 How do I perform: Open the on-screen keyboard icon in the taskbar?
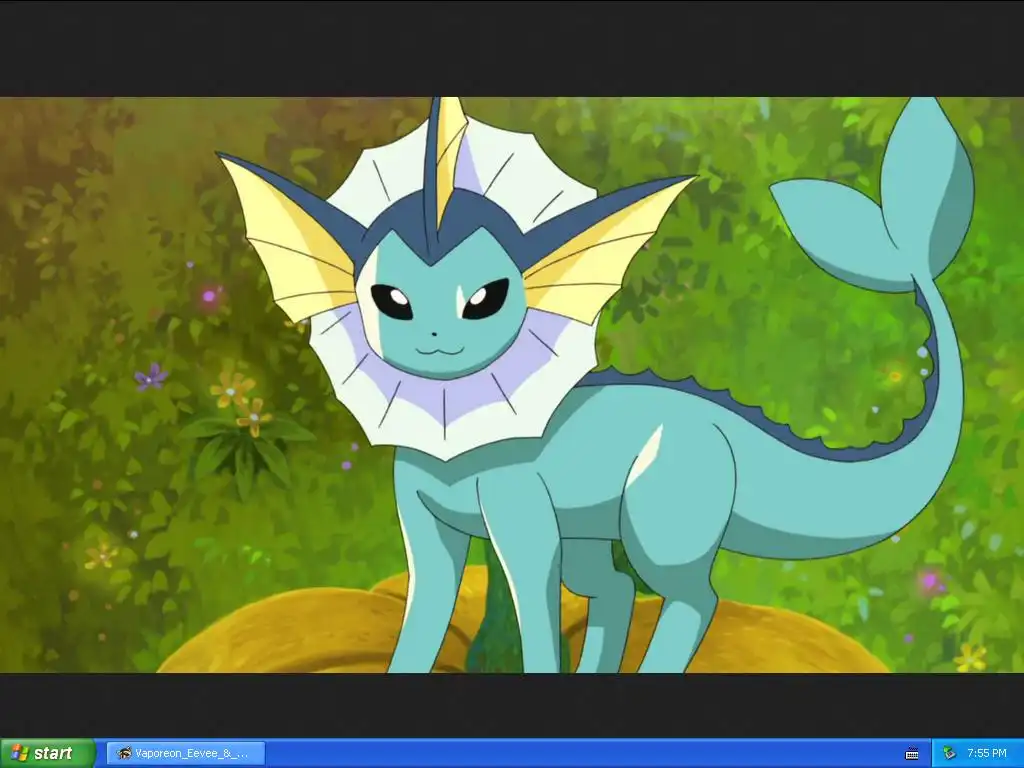tap(912, 754)
